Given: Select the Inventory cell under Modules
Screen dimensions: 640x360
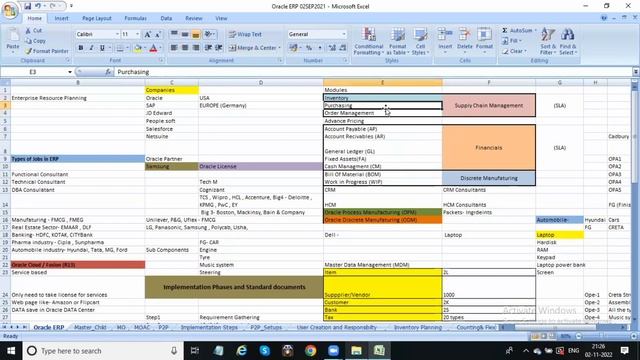Looking at the screenshot, I should pos(382,98).
